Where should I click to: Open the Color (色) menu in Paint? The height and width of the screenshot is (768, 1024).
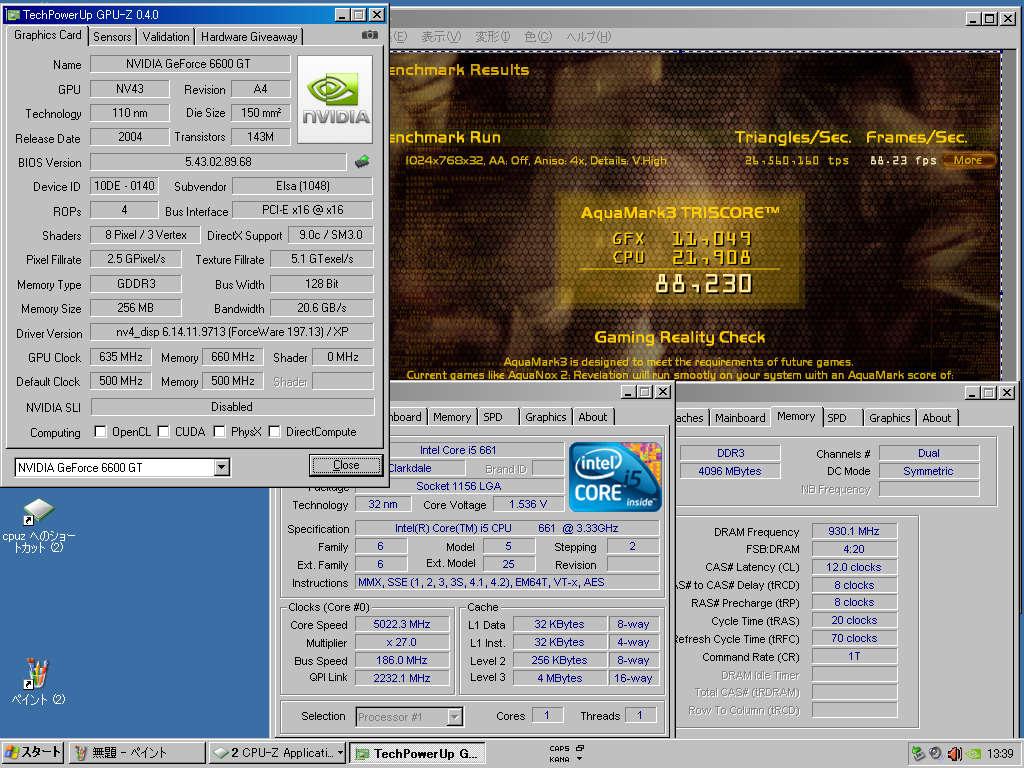point(538,37)
